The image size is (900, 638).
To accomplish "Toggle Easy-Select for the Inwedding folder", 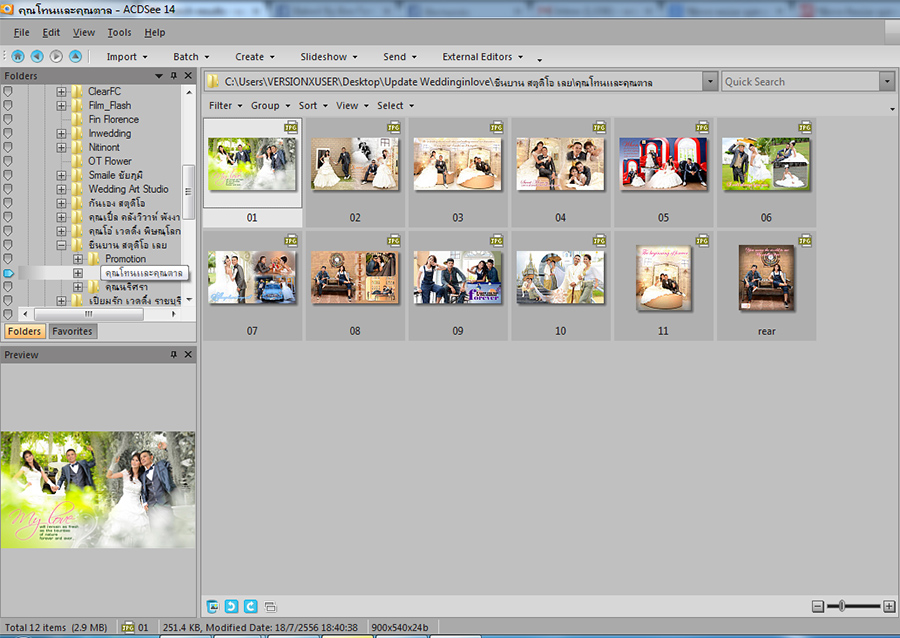I will click(8, 133).
